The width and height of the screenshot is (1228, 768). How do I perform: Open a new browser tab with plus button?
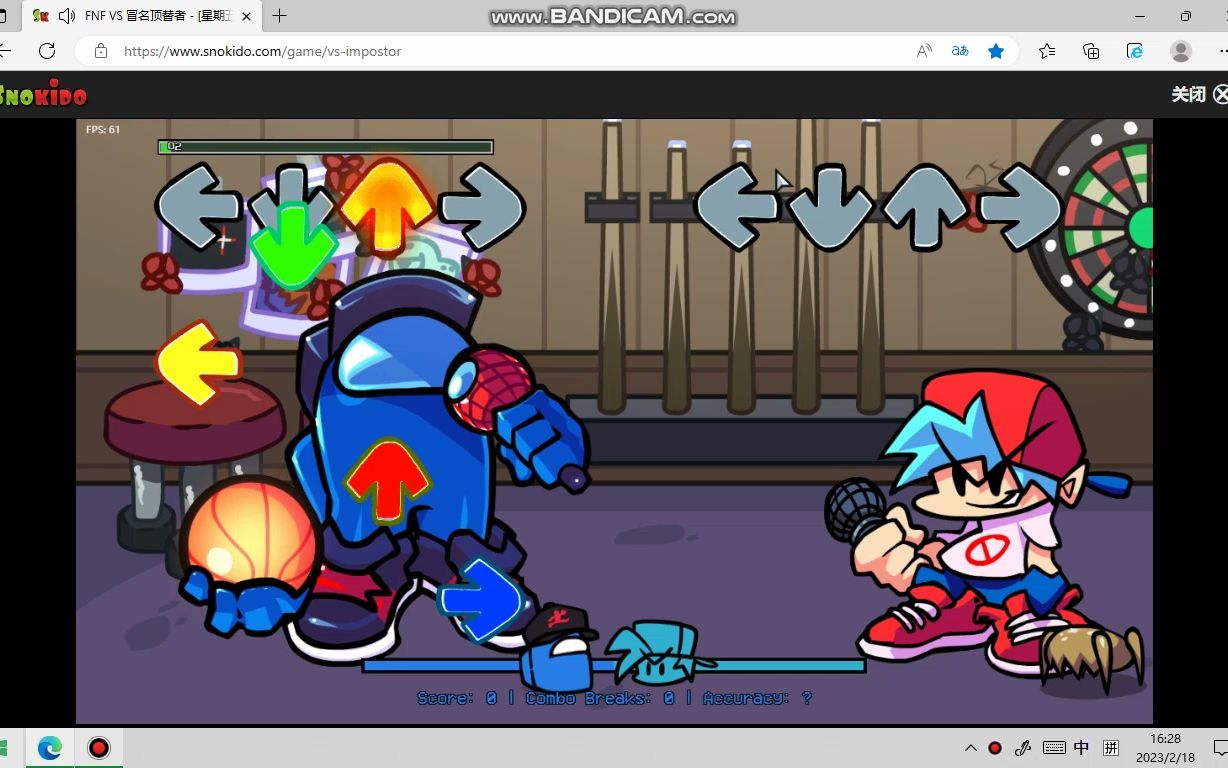pos(280,16)
